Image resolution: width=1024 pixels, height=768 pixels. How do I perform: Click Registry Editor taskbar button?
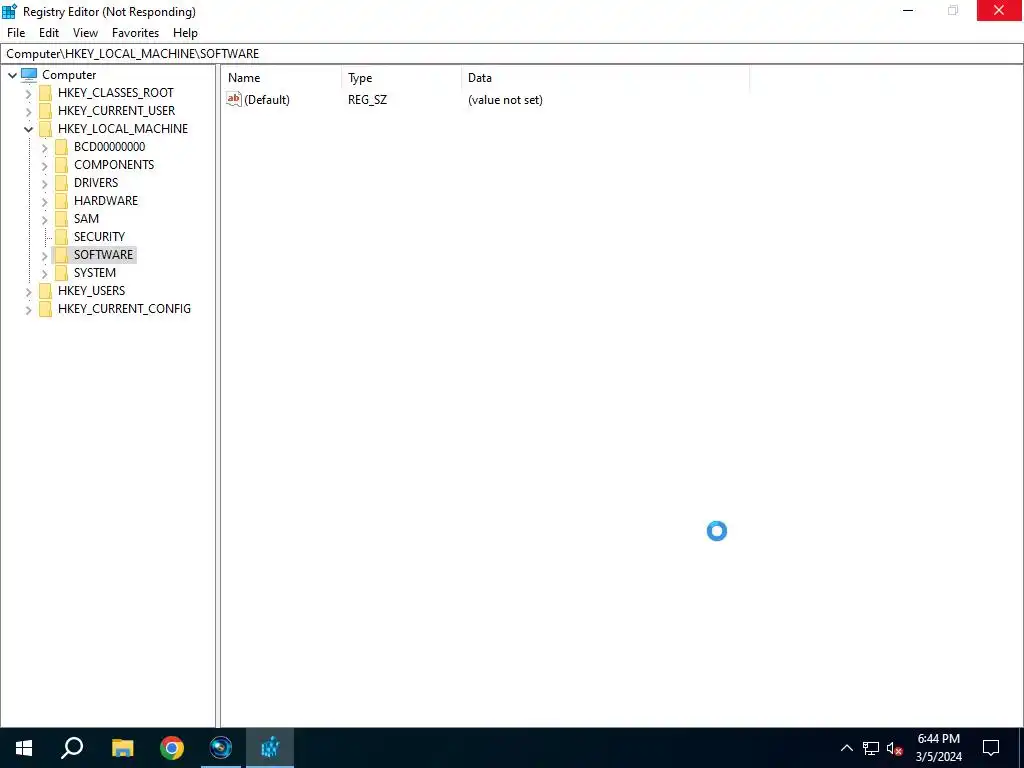tap(270, 748)
